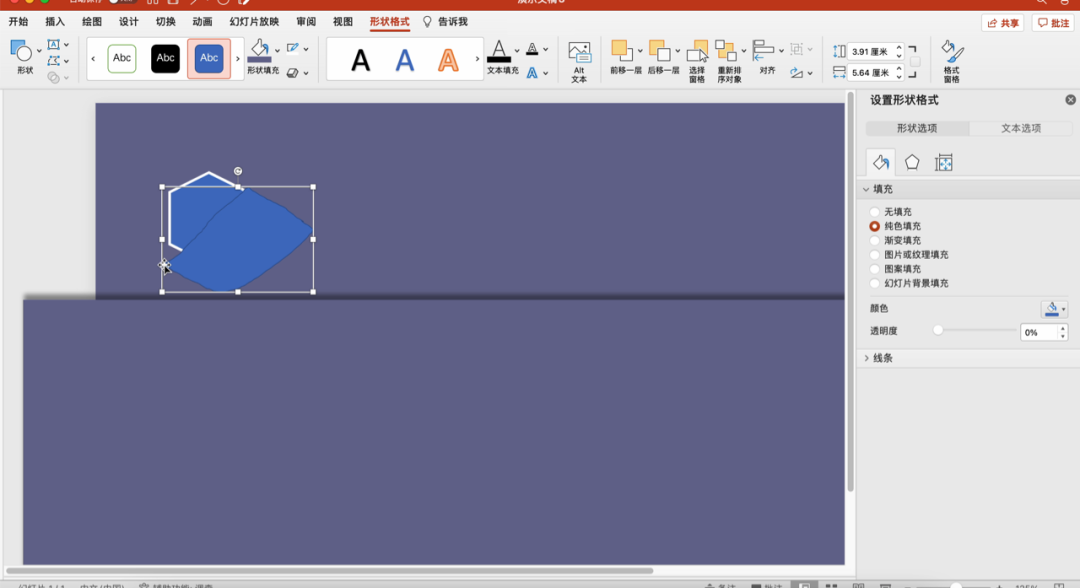
Task: Select the 纯色填充 radio button
Action: coord(875,227)
